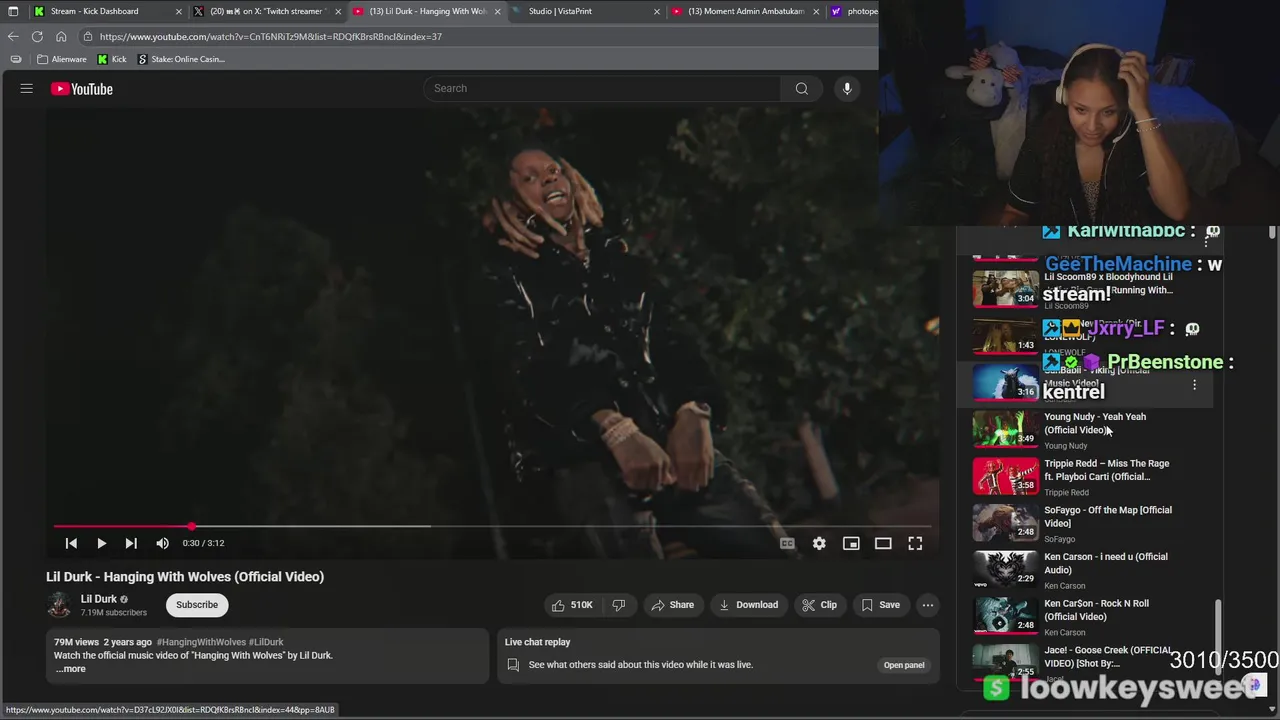Switch to the X Twitch streamer tab
This screenshot has height=720, width=1280.
pos(268,11)
